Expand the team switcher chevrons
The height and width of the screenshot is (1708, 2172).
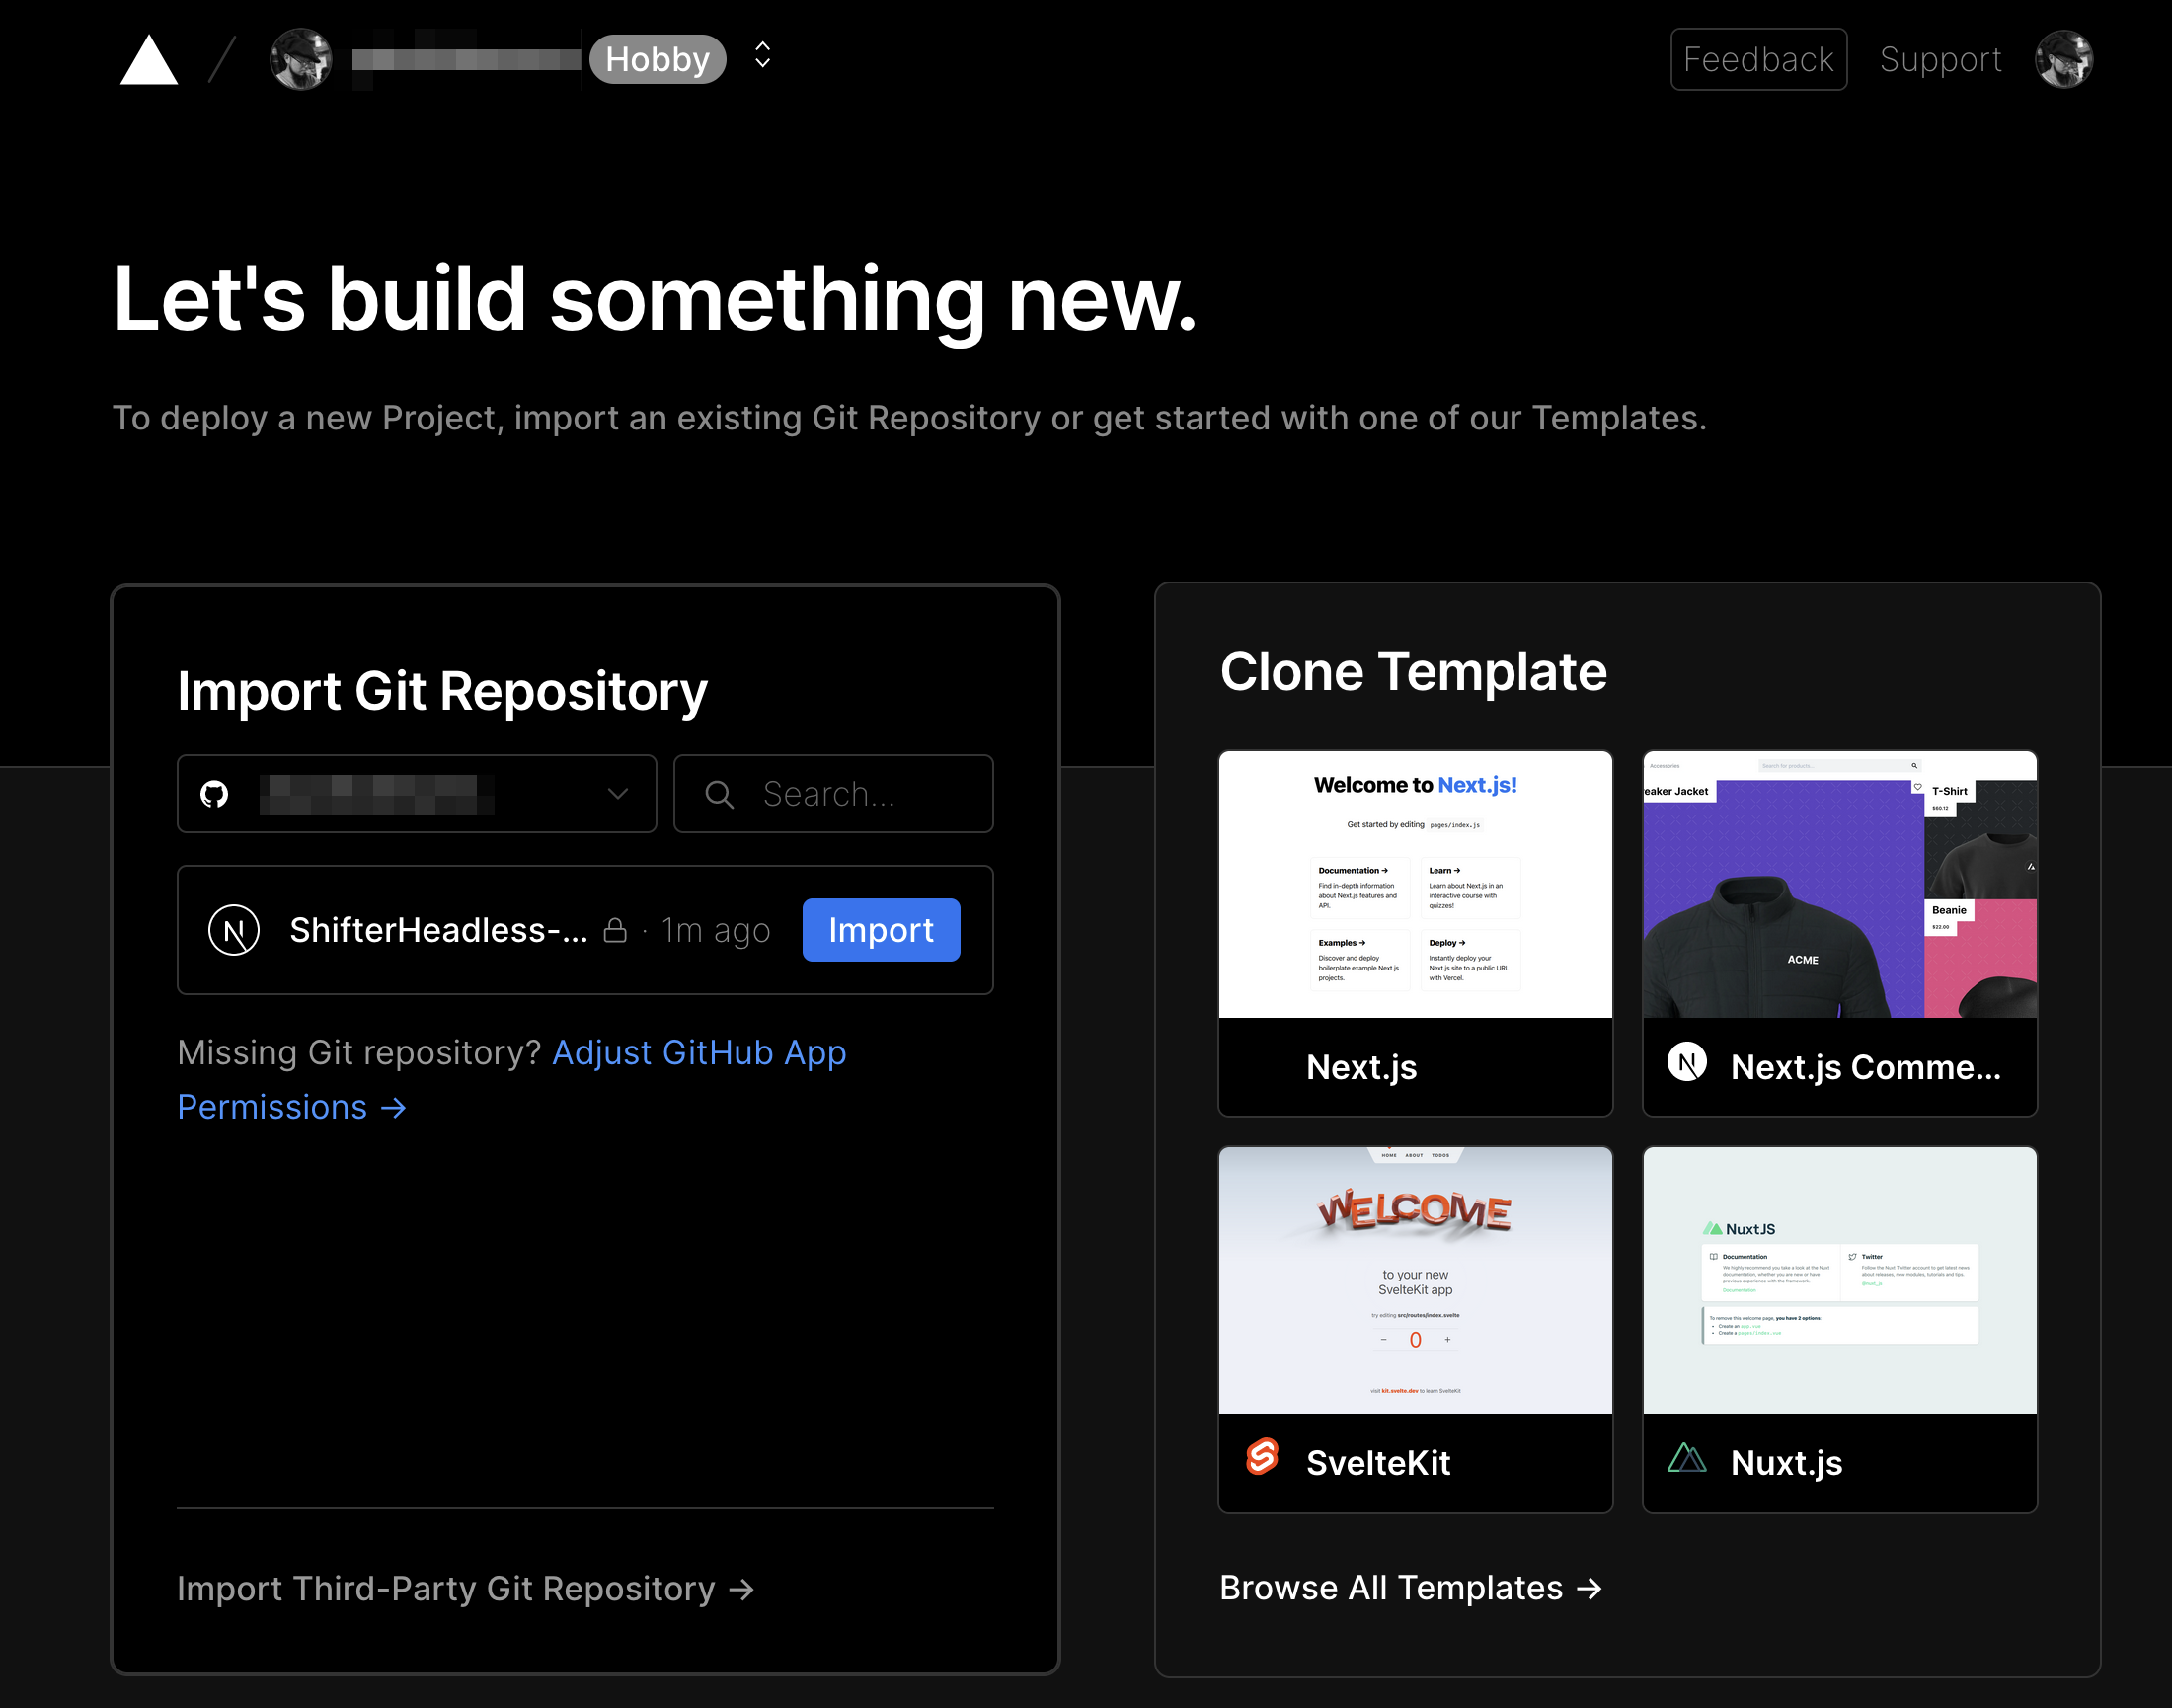tap(762, 55)
